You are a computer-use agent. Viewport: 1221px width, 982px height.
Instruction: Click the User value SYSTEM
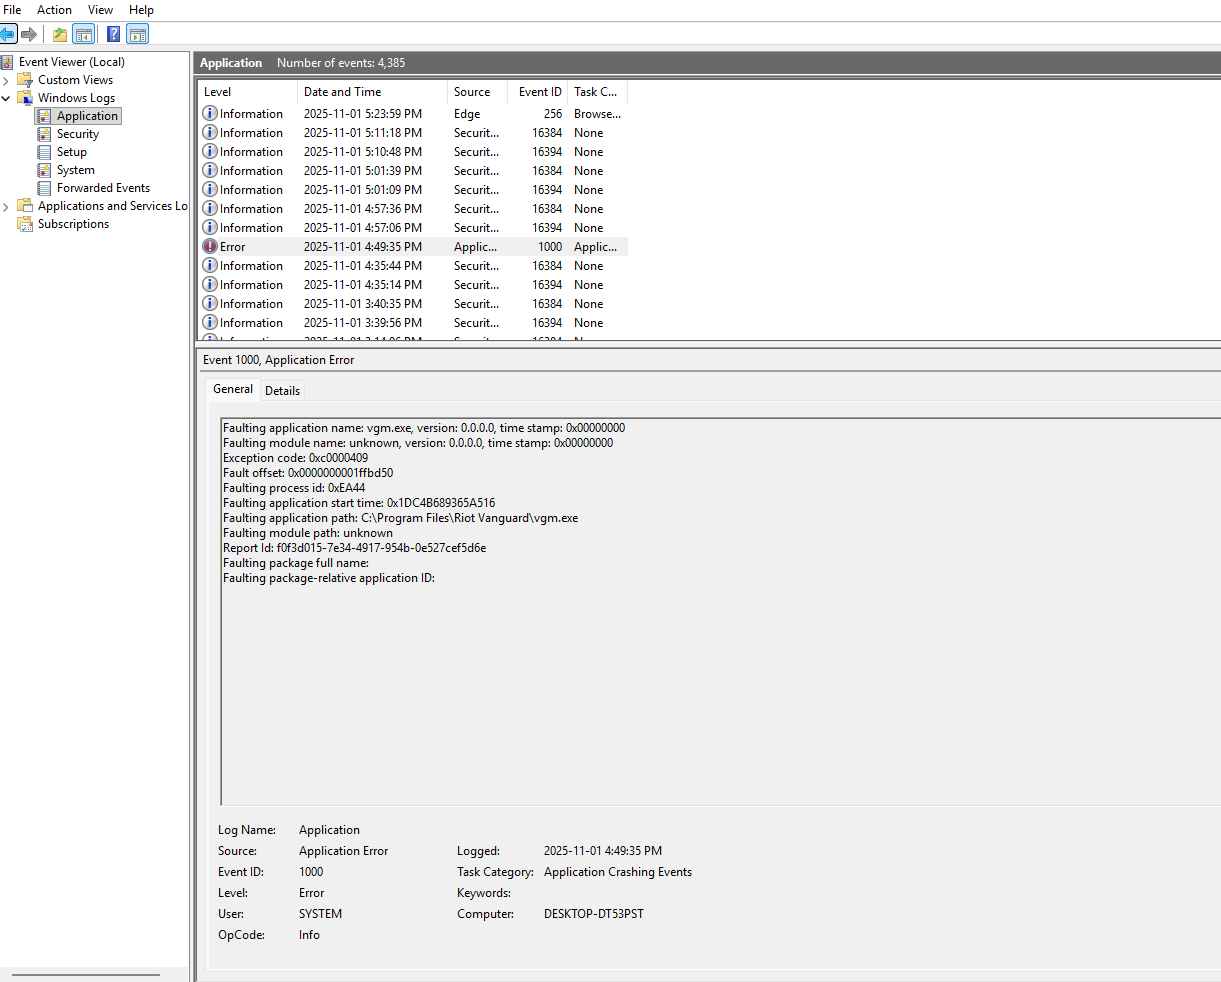(320, 914)
